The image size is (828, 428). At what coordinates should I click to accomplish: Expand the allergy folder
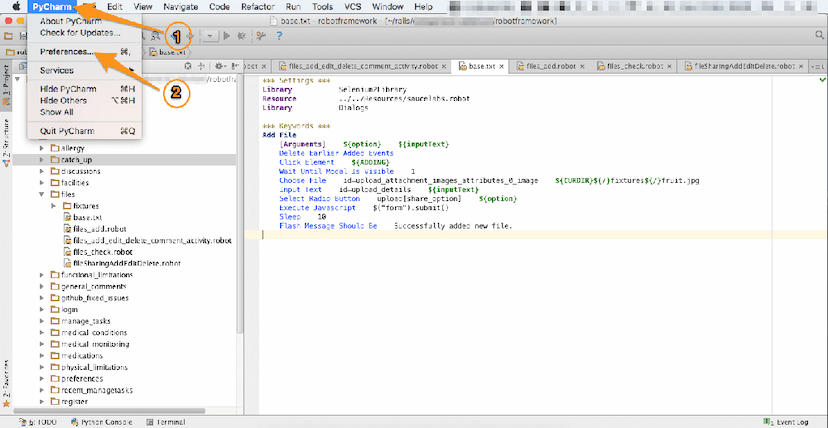tap(42, 148)
